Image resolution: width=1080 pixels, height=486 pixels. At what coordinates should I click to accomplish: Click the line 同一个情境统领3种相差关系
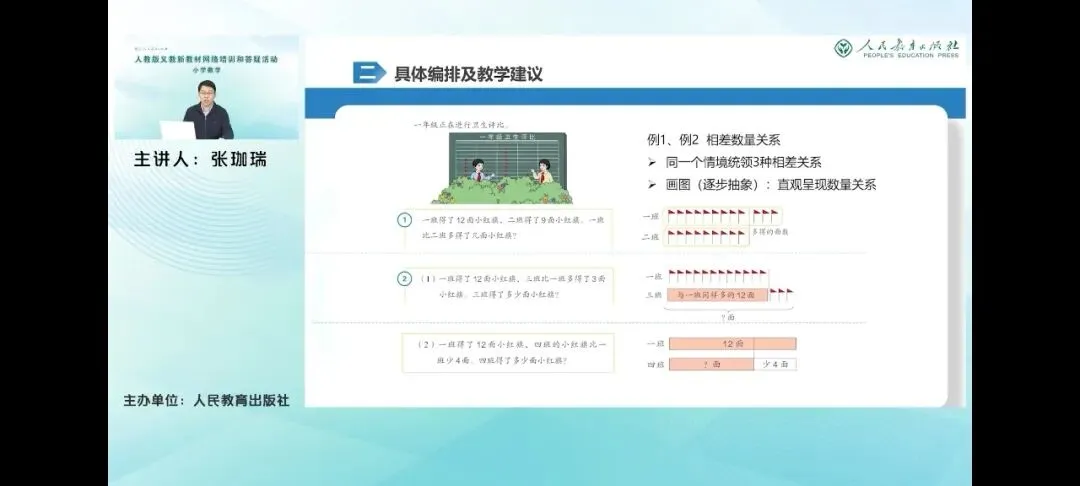[743, 163]
